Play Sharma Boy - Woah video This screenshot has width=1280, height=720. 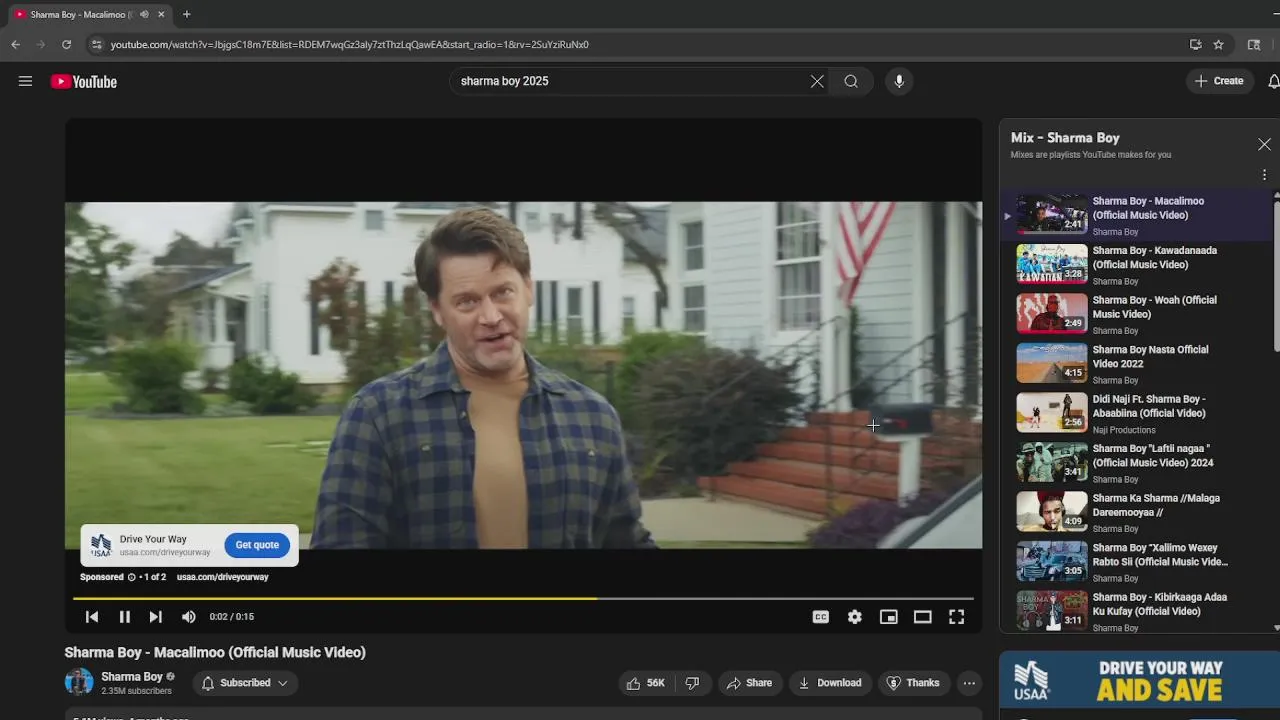point(1137,314)
